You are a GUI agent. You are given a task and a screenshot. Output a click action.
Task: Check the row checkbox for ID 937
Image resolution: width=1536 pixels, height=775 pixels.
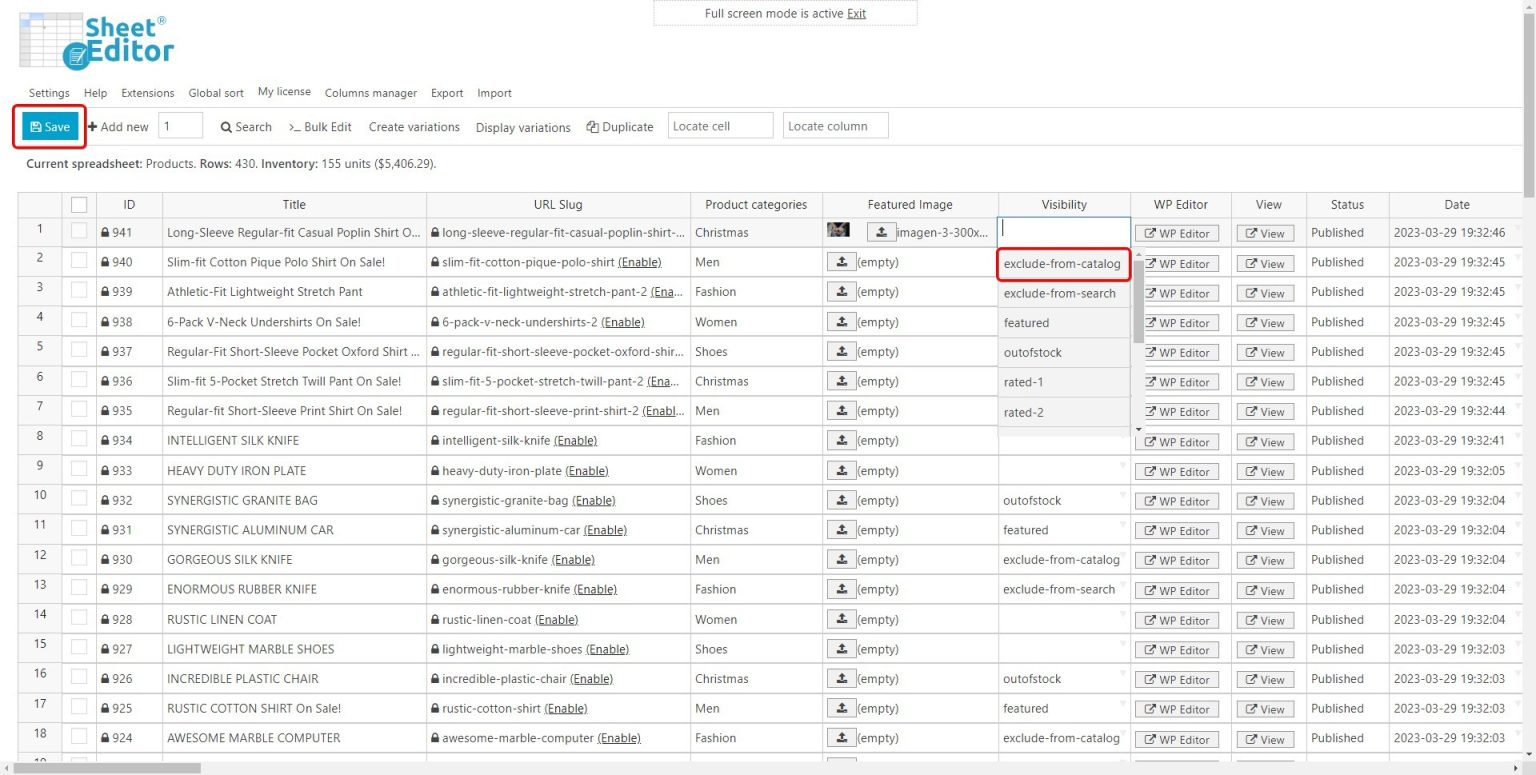click(x=81, y=351)
